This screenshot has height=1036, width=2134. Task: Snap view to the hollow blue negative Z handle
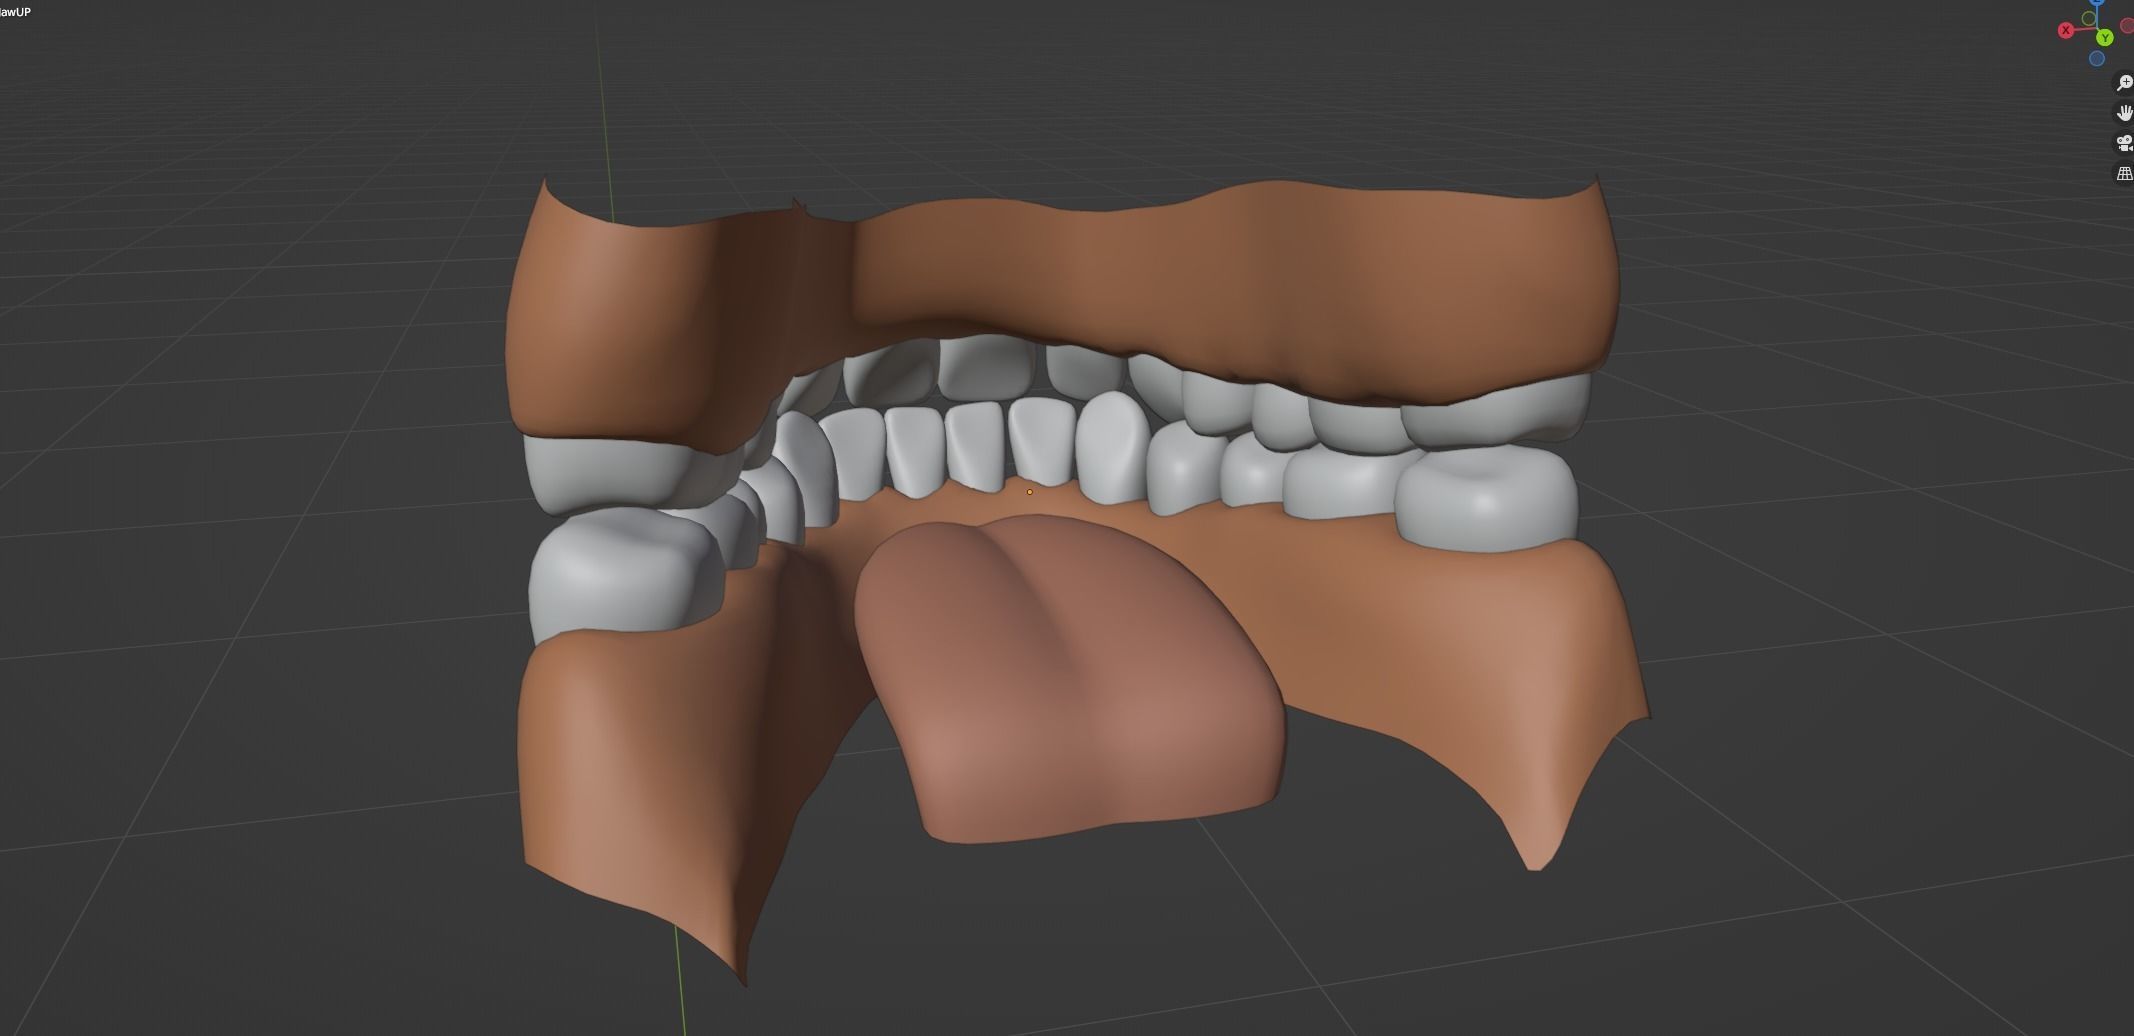coord(2097,59)
